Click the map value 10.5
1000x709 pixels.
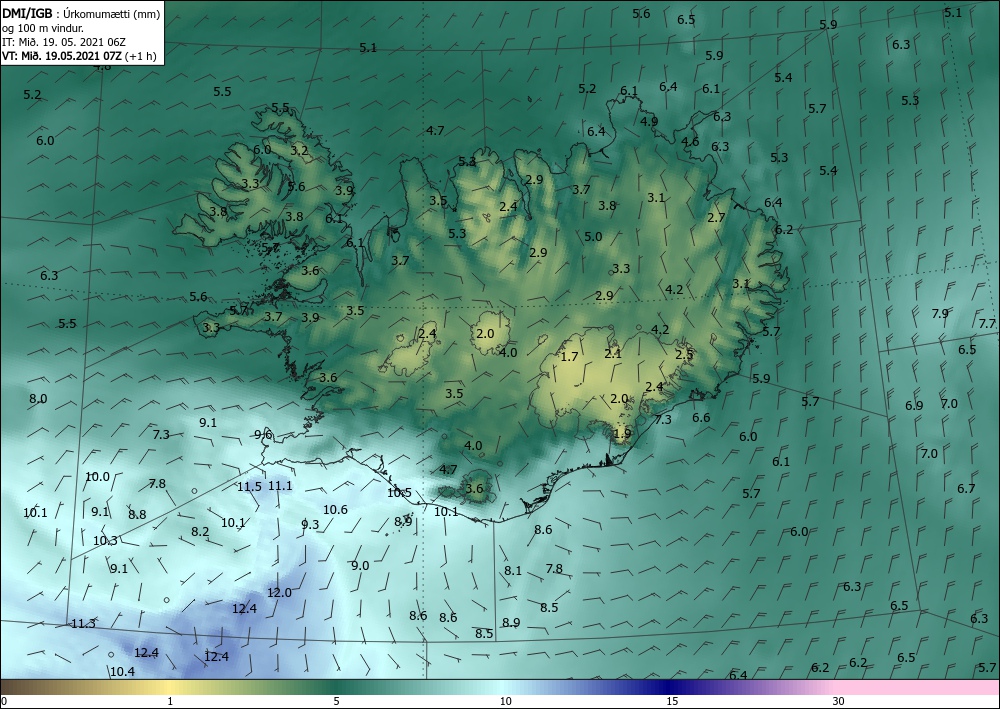point(399,492)
